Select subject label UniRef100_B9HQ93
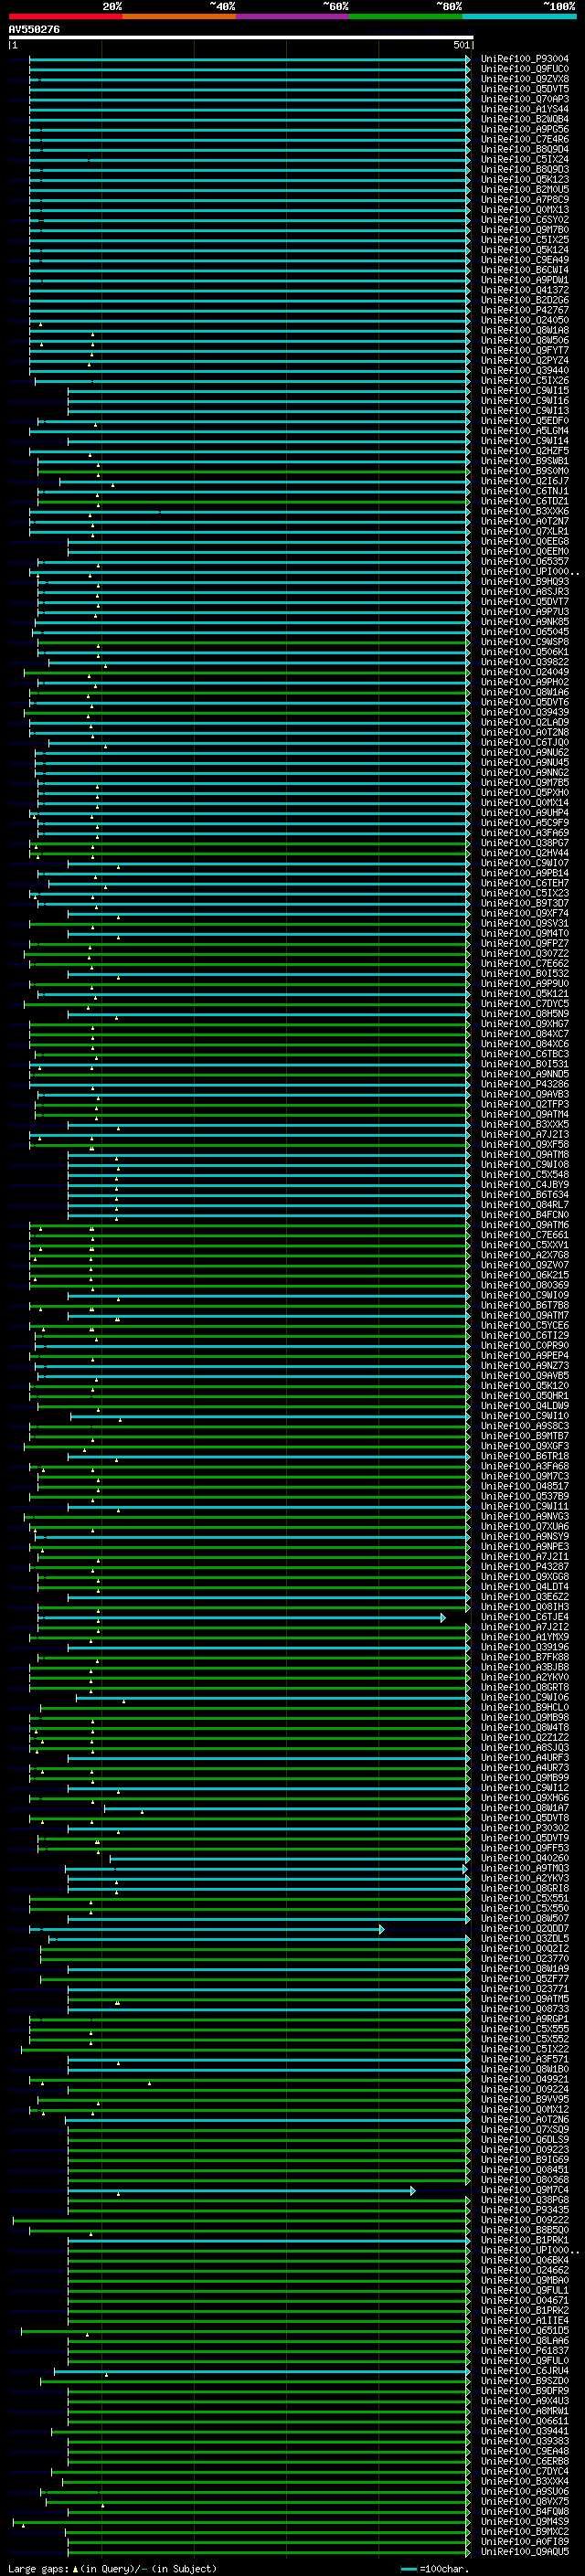The width and height of the screenshot is (585, 2576). coord(525,582)
